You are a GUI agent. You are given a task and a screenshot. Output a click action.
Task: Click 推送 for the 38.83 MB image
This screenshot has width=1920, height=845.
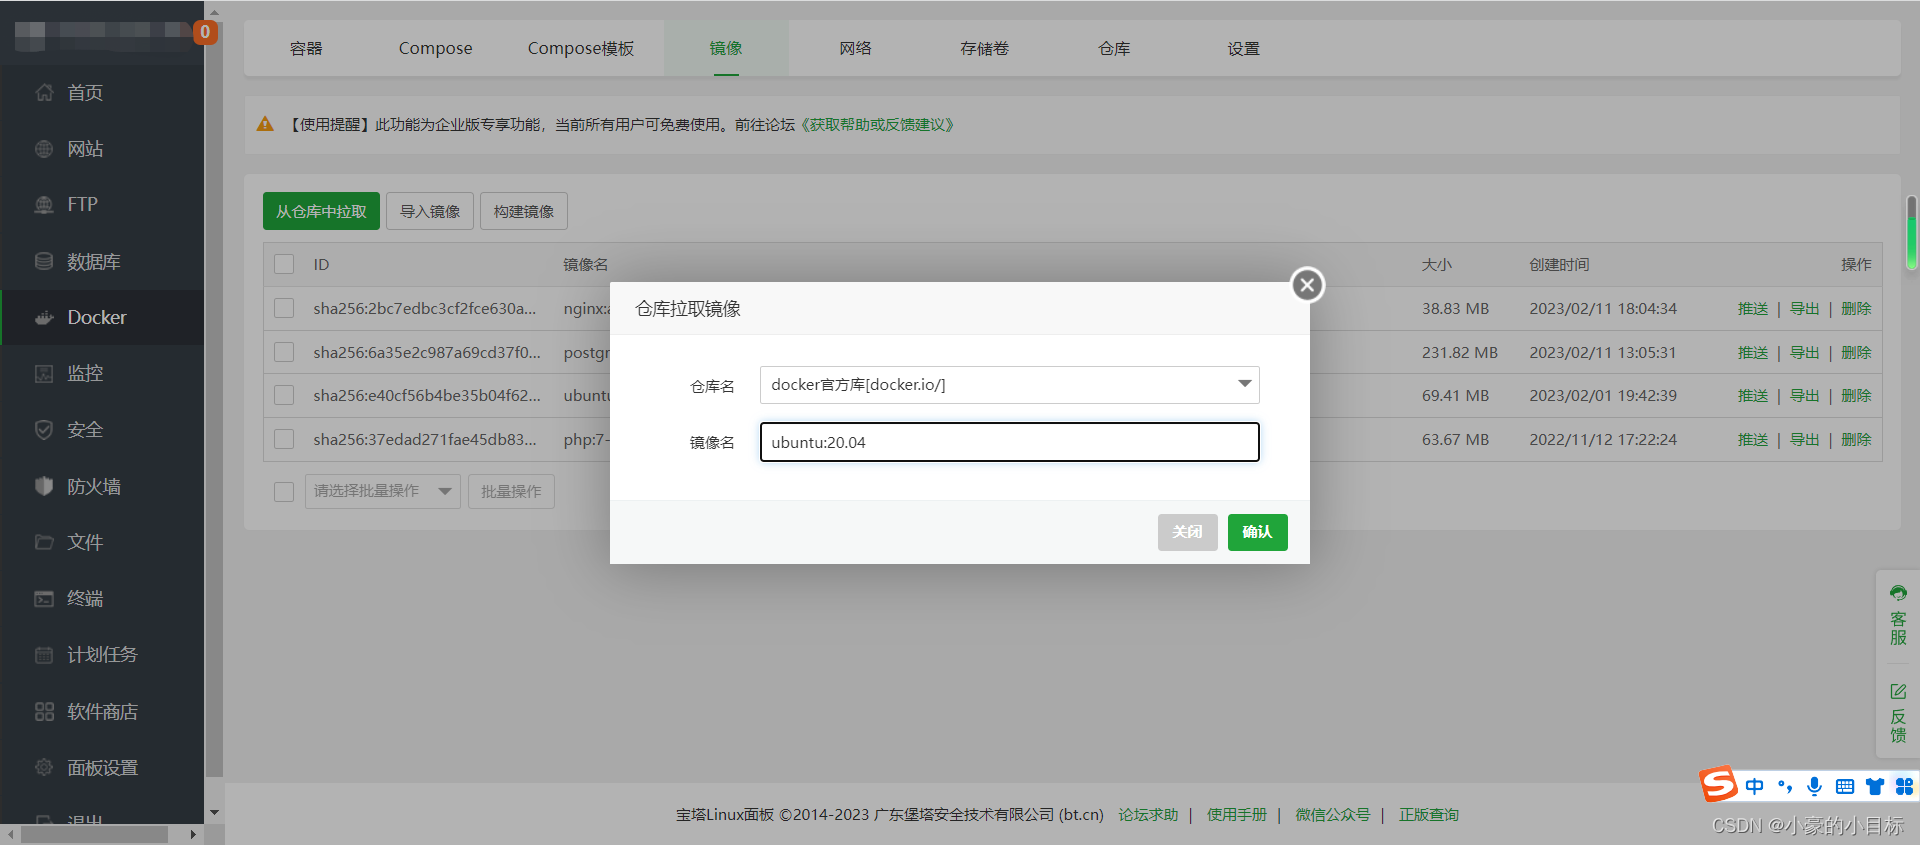[x=1753, y=309]
